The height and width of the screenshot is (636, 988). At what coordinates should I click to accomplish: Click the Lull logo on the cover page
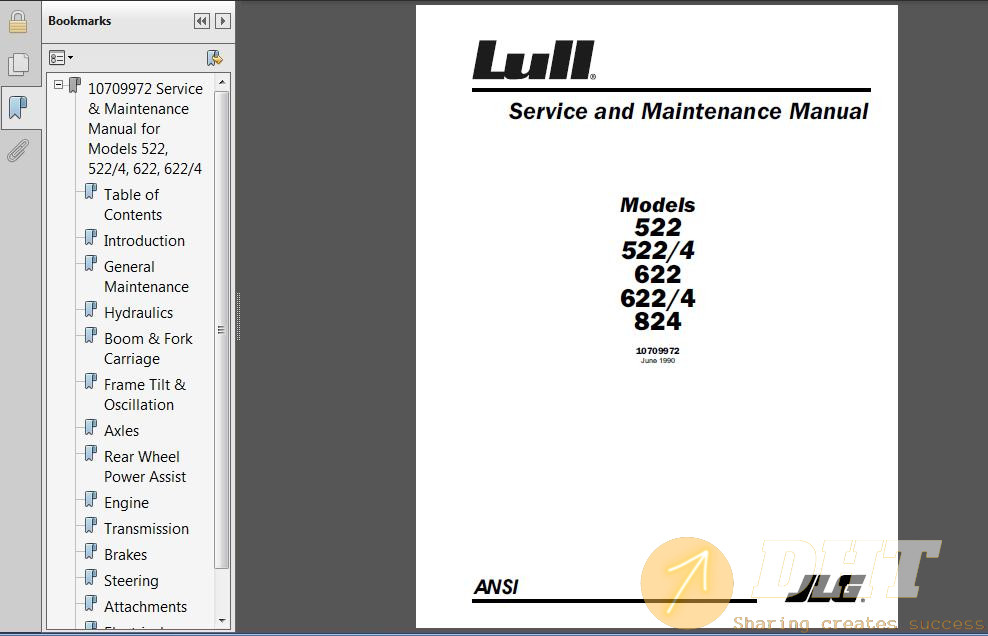534,61
